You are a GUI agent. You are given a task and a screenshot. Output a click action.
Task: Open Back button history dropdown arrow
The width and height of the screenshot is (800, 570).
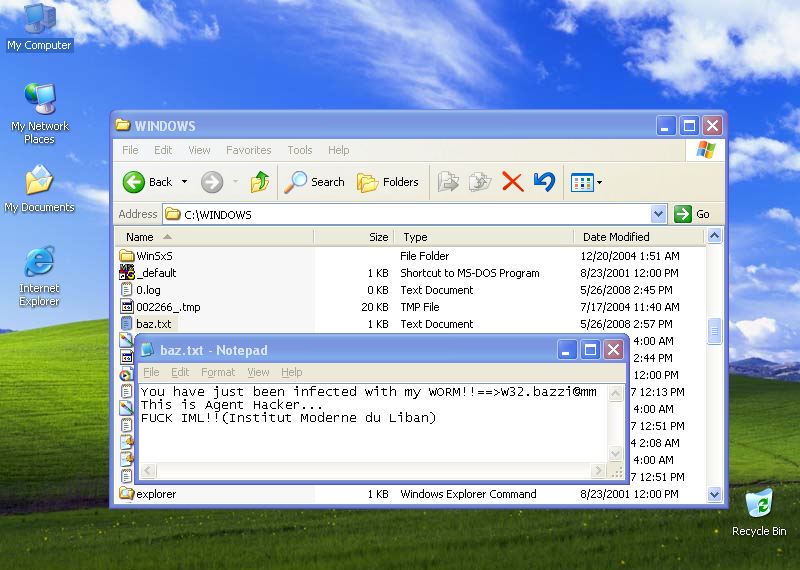184,182
